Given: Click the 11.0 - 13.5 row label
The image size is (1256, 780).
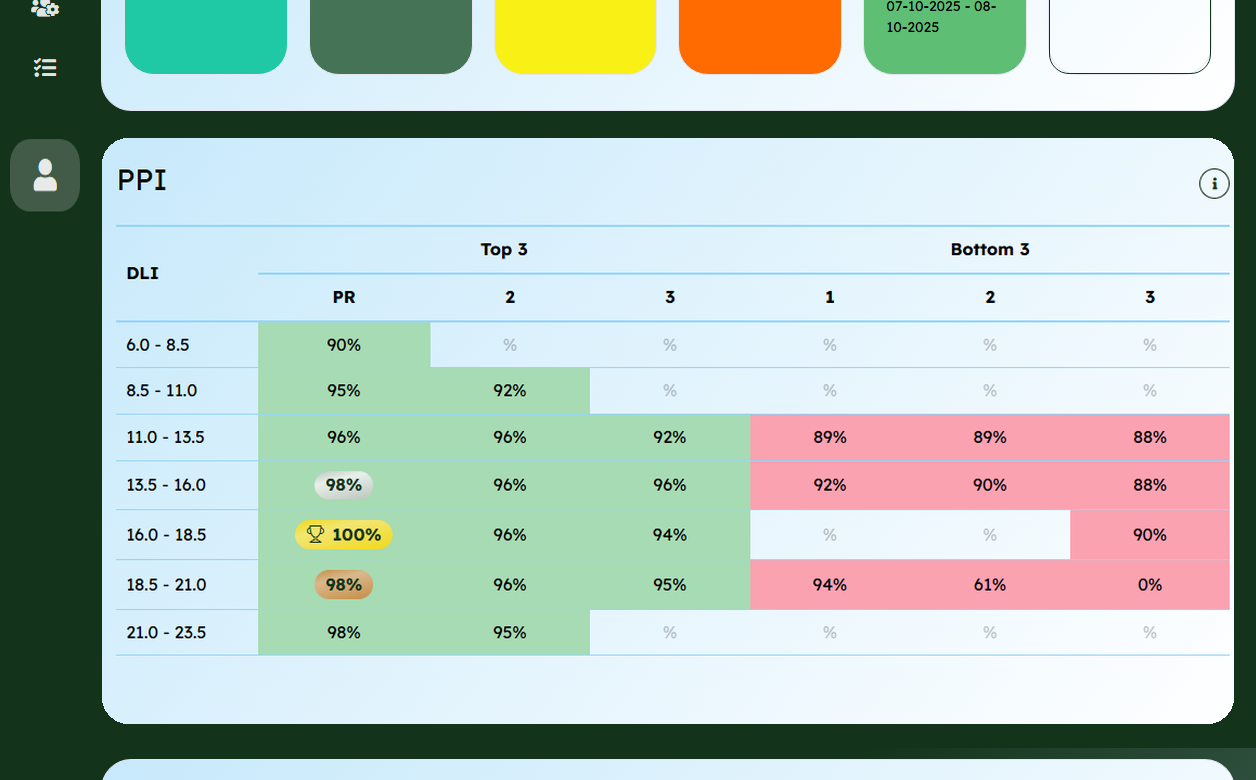Looking at the screenshot, I should coord(165,438).
